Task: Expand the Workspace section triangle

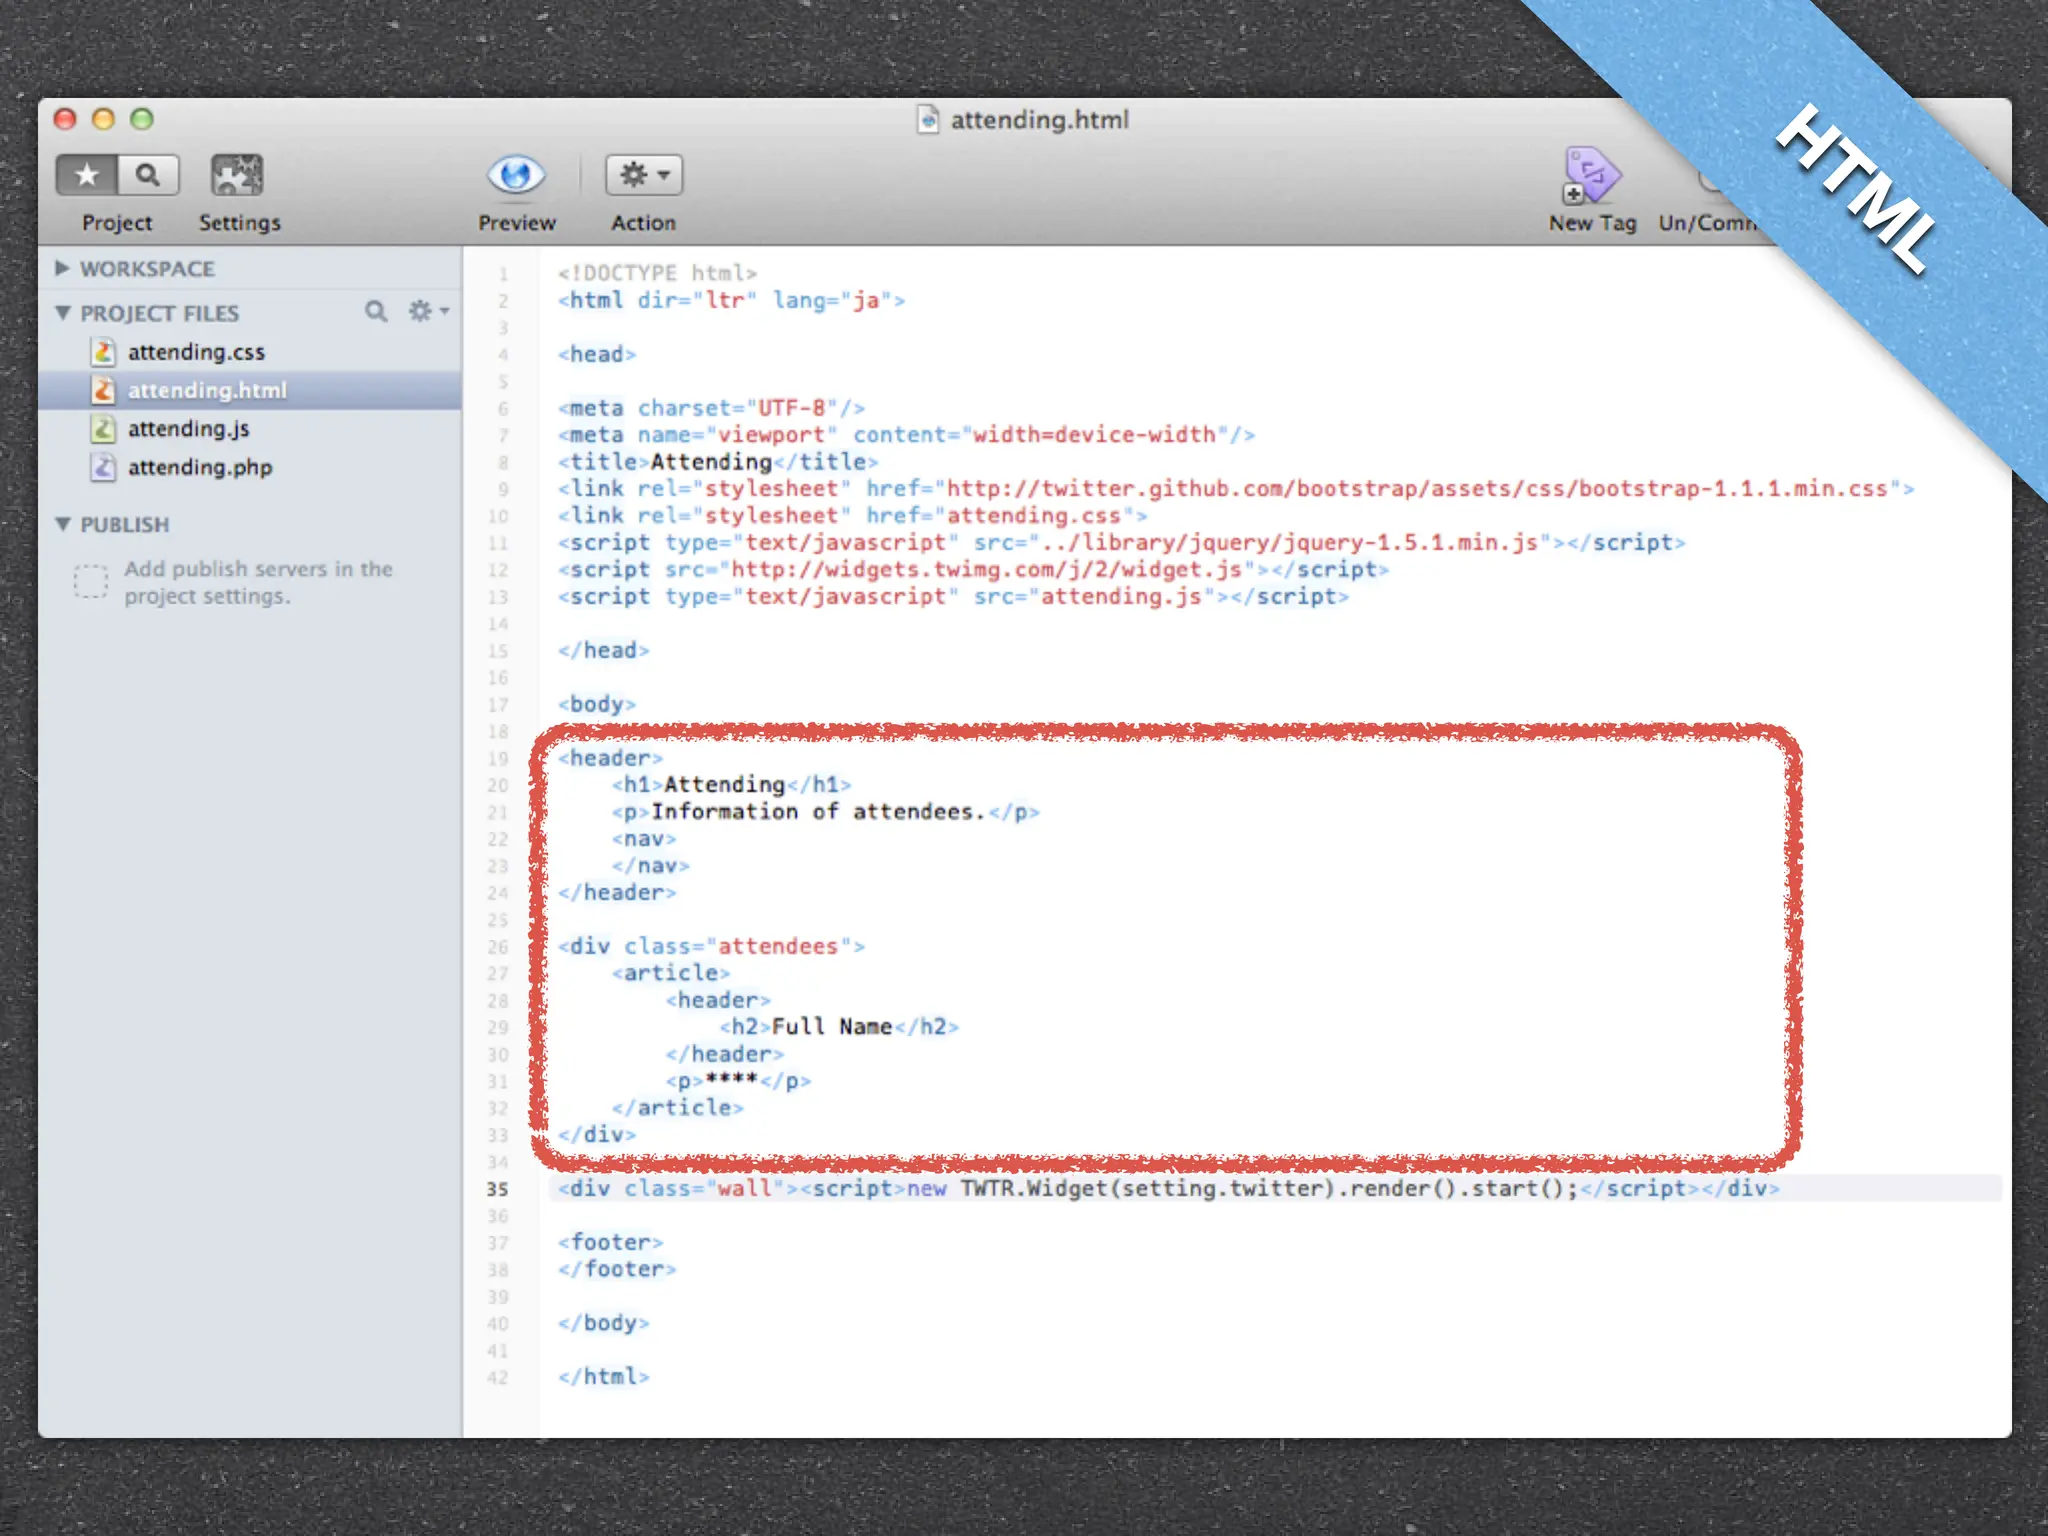Action: [62, 268]
